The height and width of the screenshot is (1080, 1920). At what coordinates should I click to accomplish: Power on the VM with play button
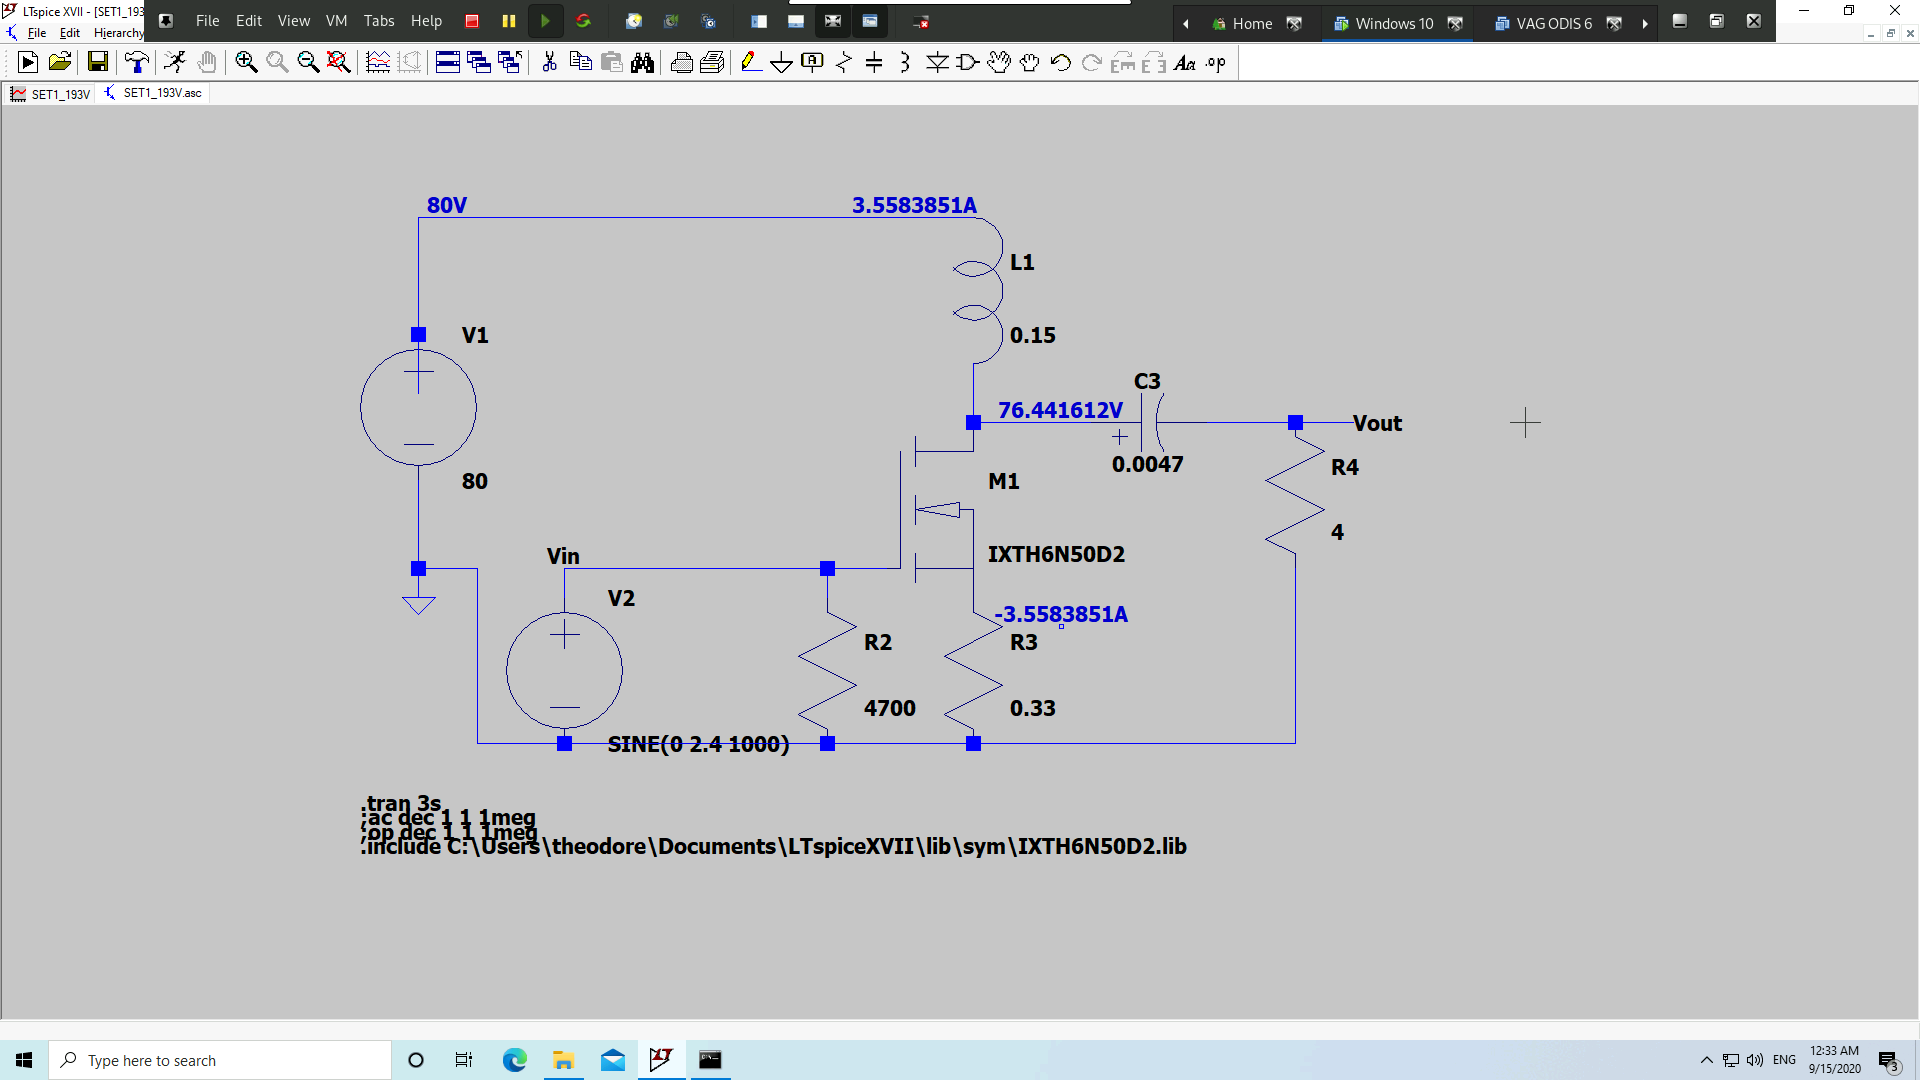coord(545,21)
